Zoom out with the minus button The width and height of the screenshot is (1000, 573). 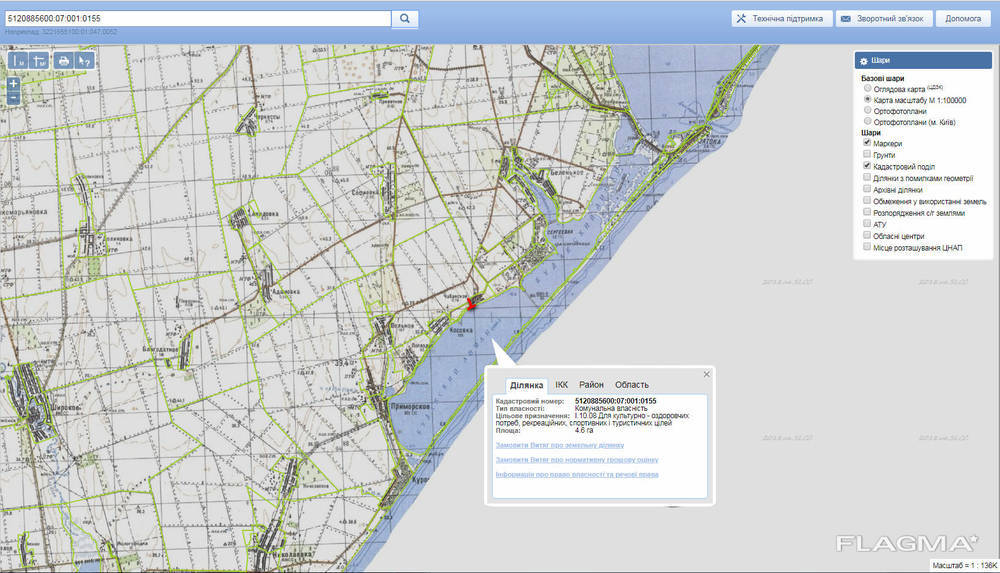point(13,98)
